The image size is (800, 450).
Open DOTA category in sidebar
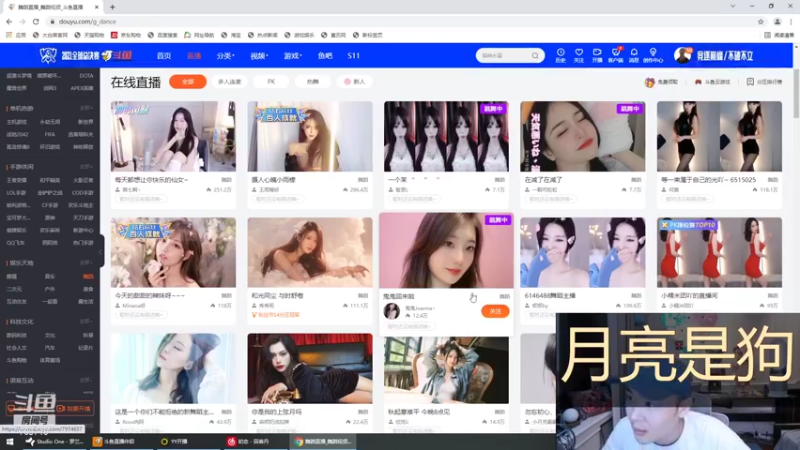pyautogui.click(x=86, y=76)
